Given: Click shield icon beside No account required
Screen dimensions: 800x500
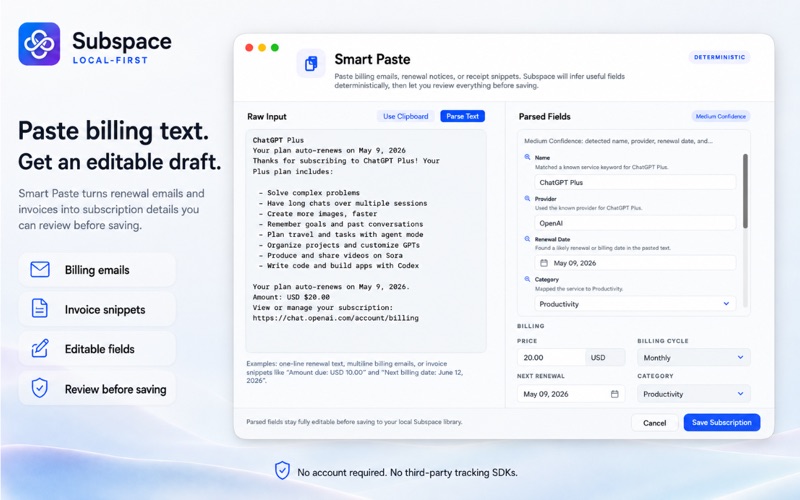Looking at the screenshot, I should click(x=282, y=470).
